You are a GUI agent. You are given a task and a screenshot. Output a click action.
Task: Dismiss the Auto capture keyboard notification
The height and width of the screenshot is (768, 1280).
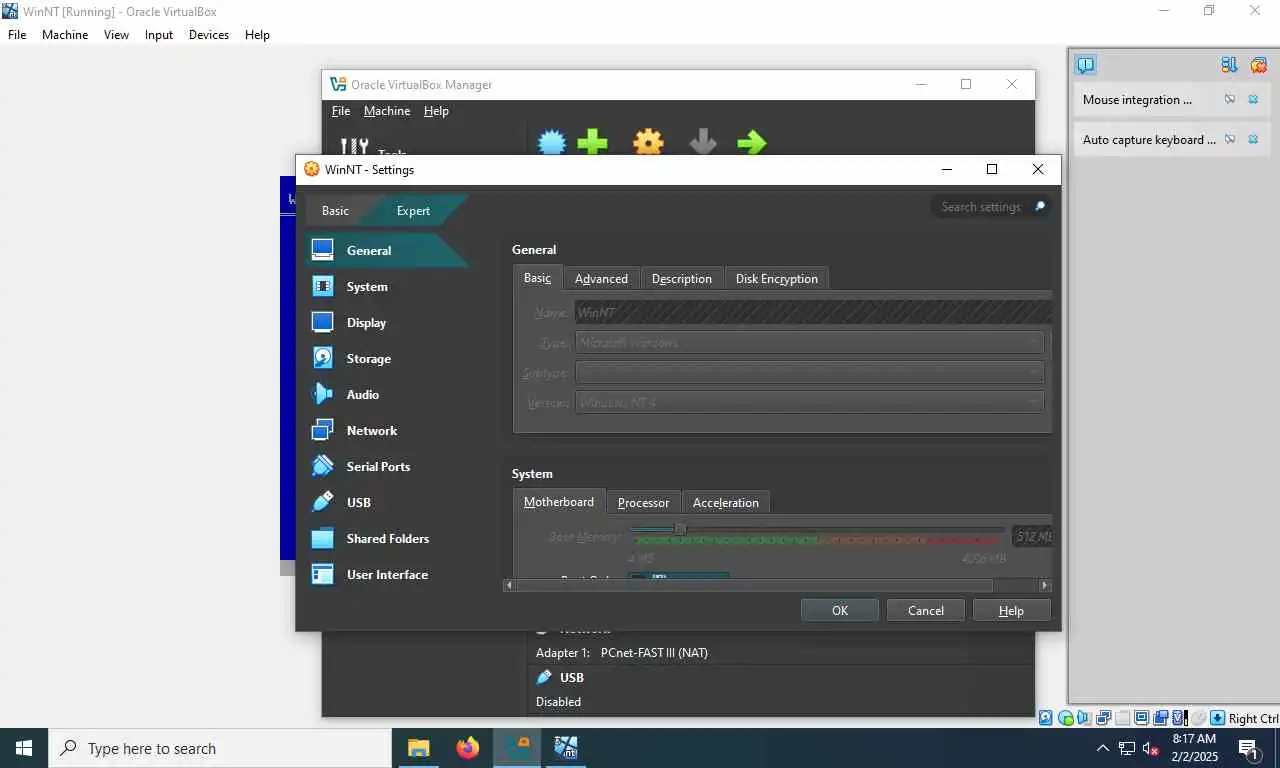(x=1253, y=140)
